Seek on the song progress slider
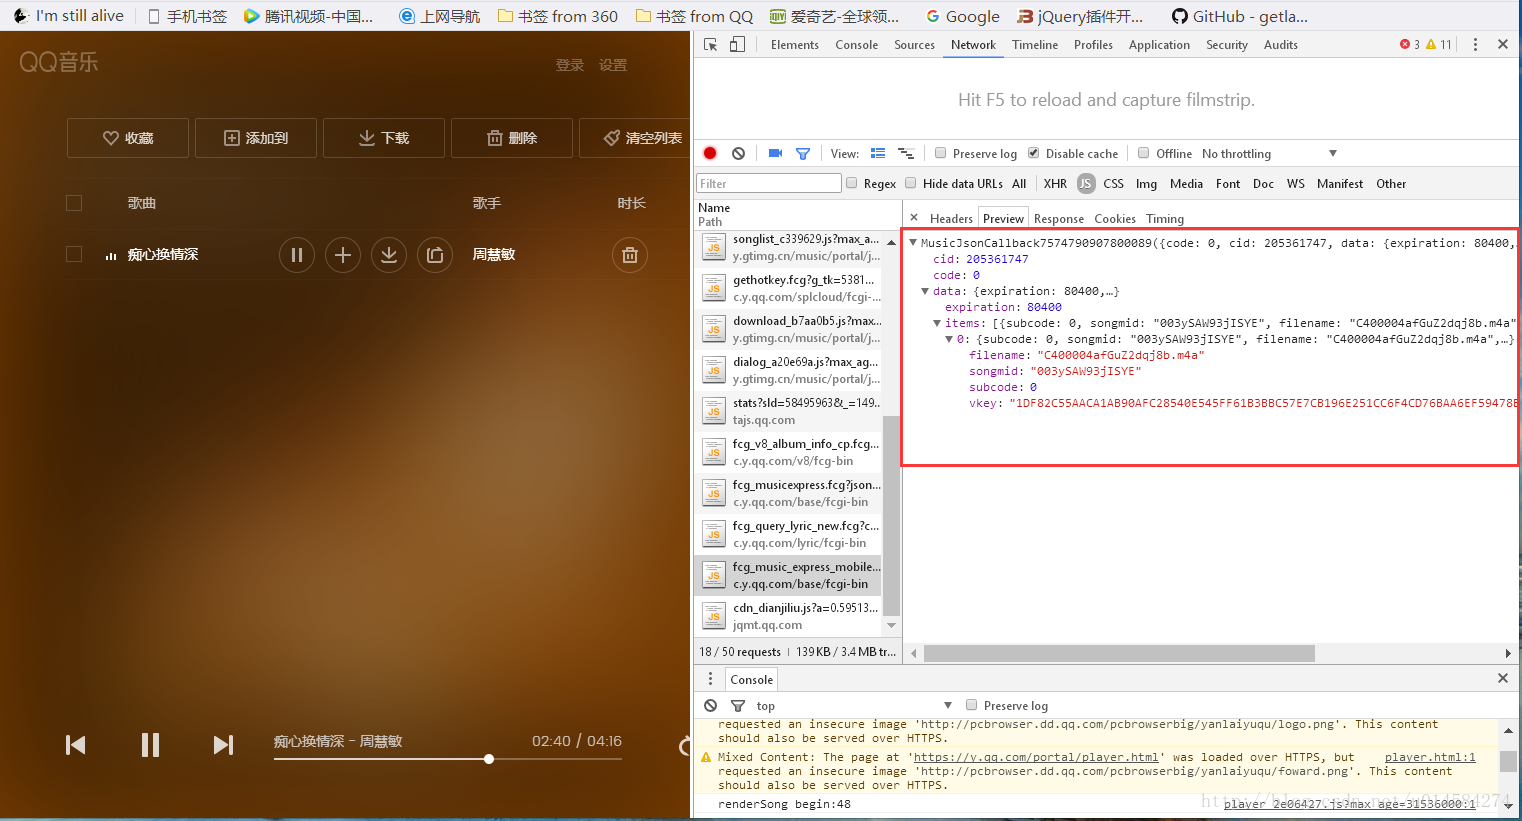Image resolution: width=1522 pixels, height=821 pixels. point(448,759)
